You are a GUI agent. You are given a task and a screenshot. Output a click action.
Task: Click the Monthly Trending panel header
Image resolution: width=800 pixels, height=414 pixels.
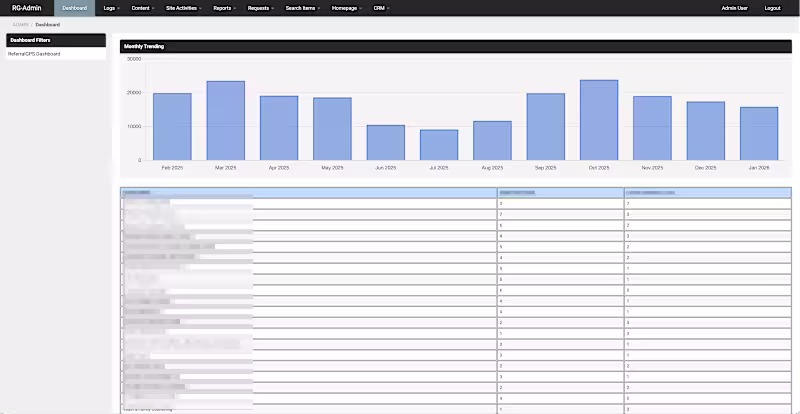click(456, 46)
